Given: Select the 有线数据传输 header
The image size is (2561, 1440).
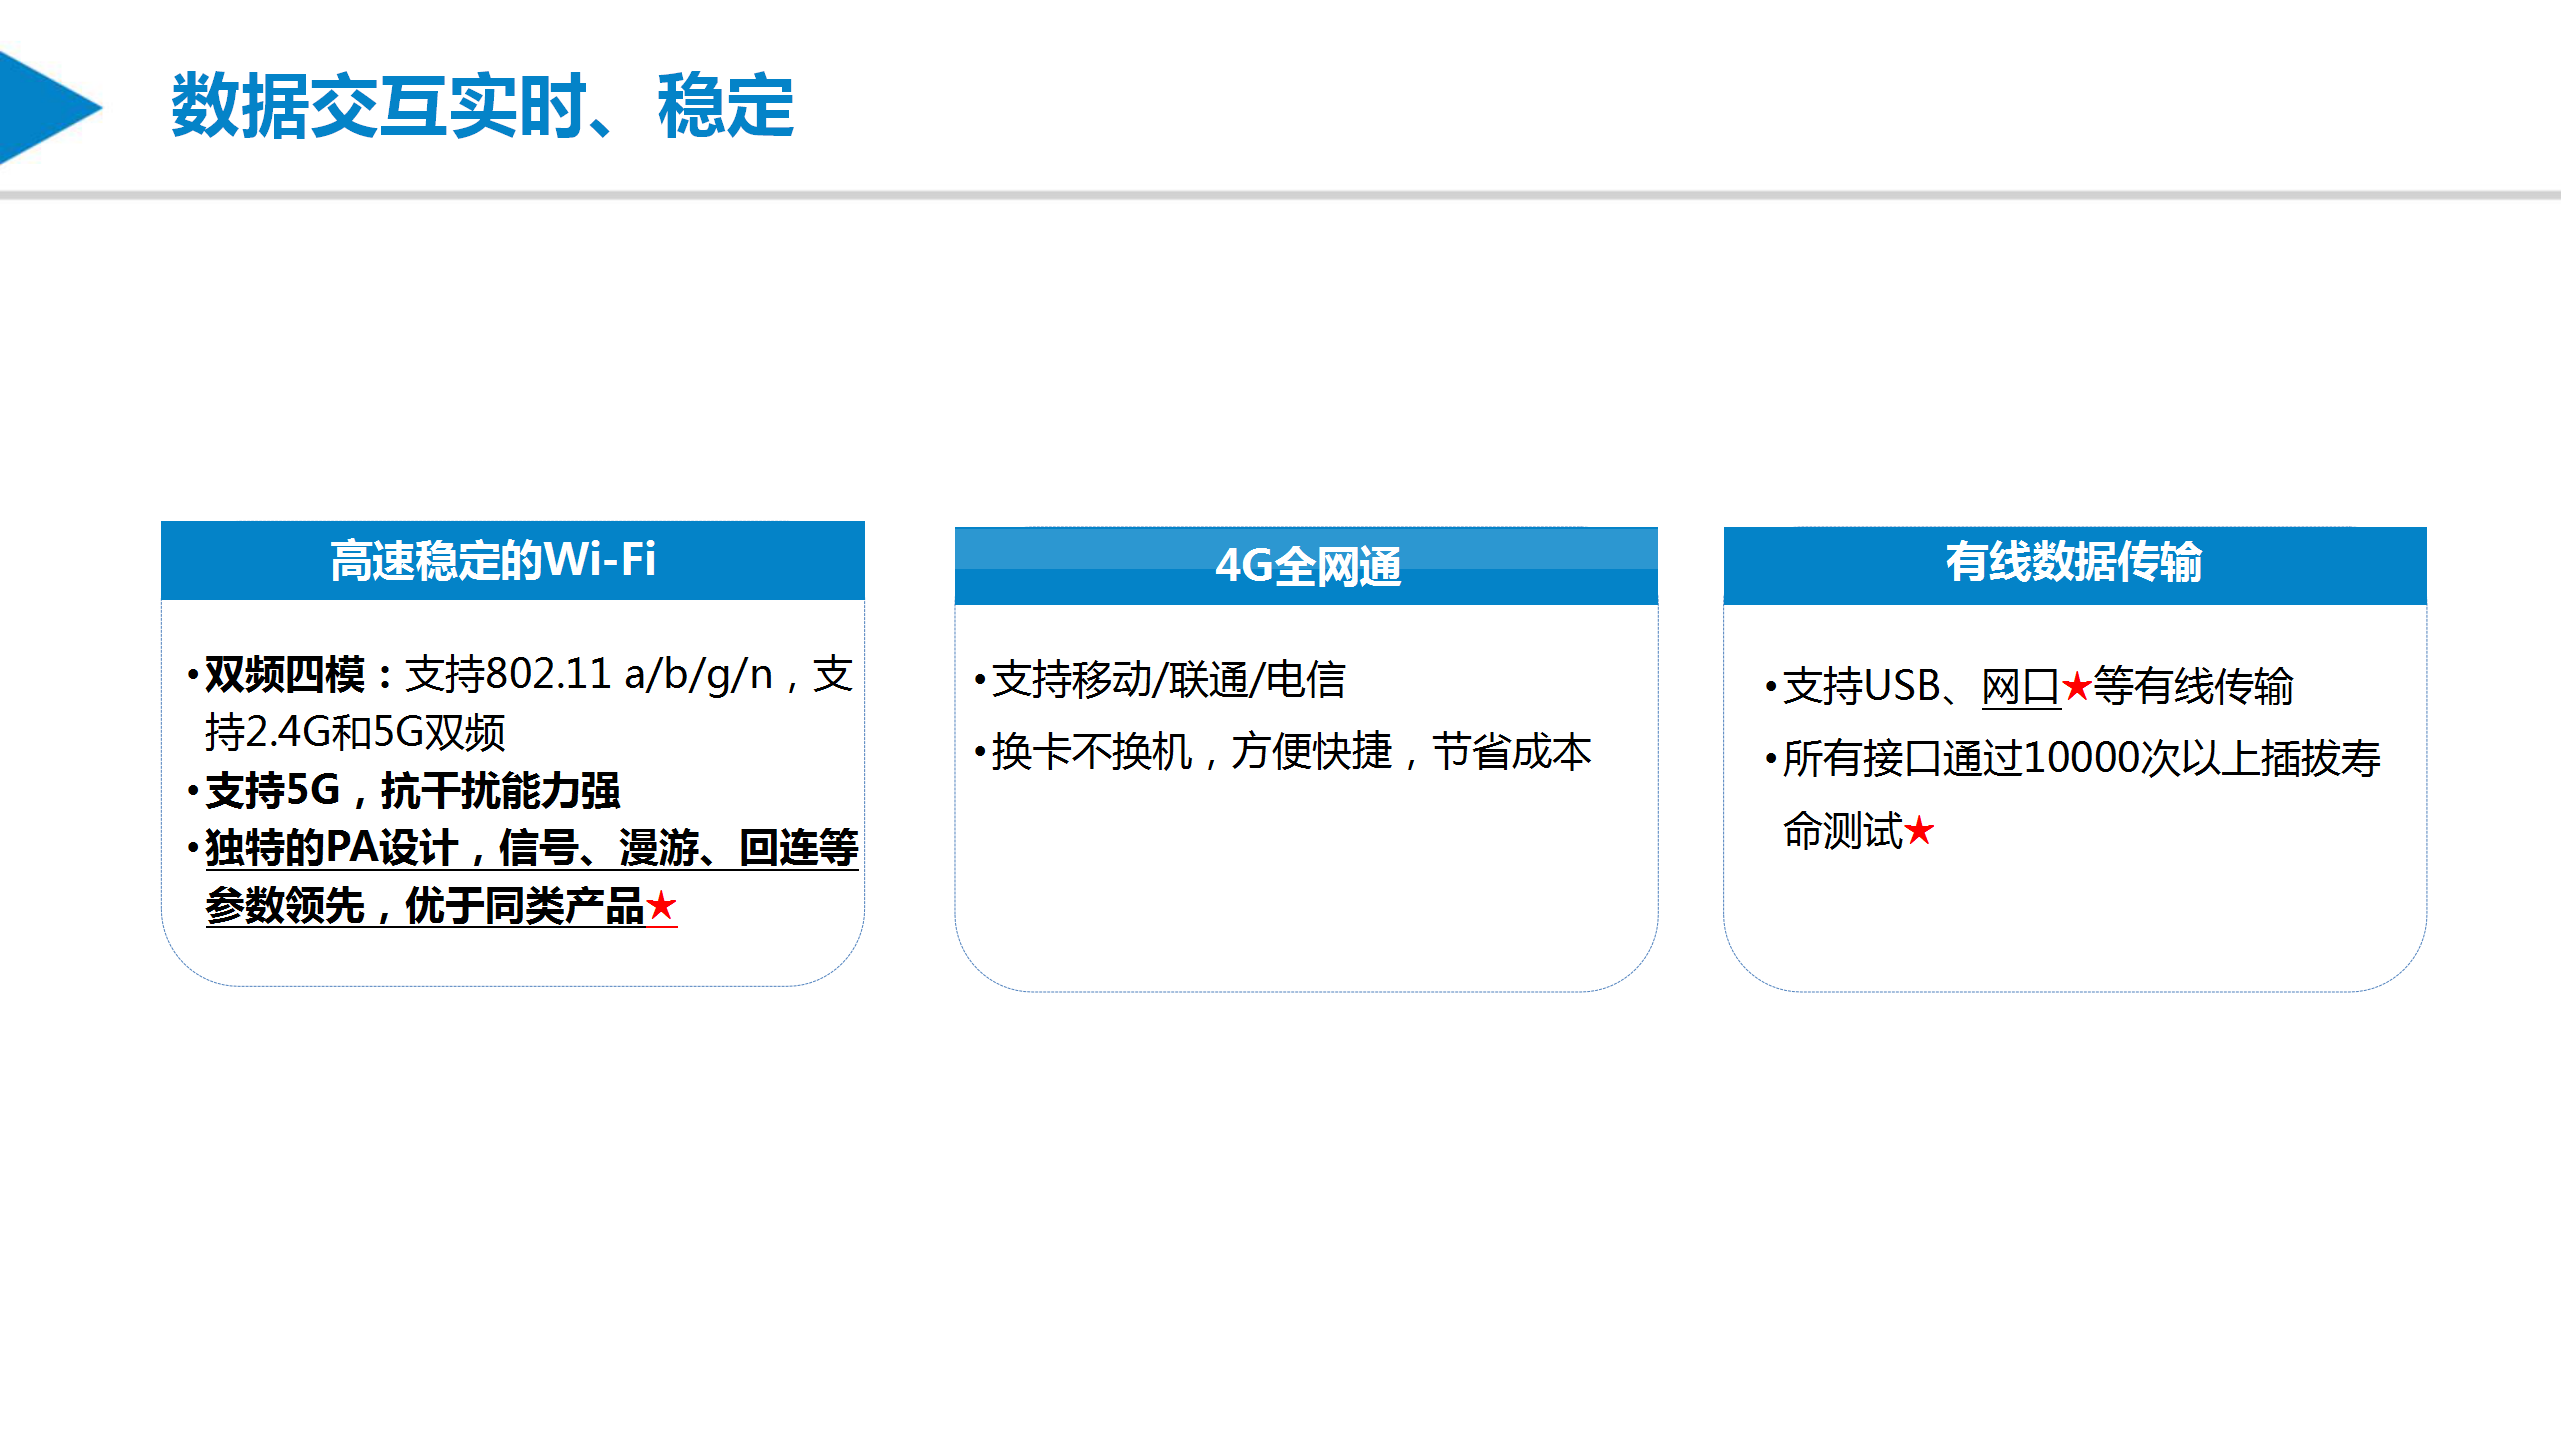Looking at the screenshot, I should pyautogui.click(x=2074, y=563).
